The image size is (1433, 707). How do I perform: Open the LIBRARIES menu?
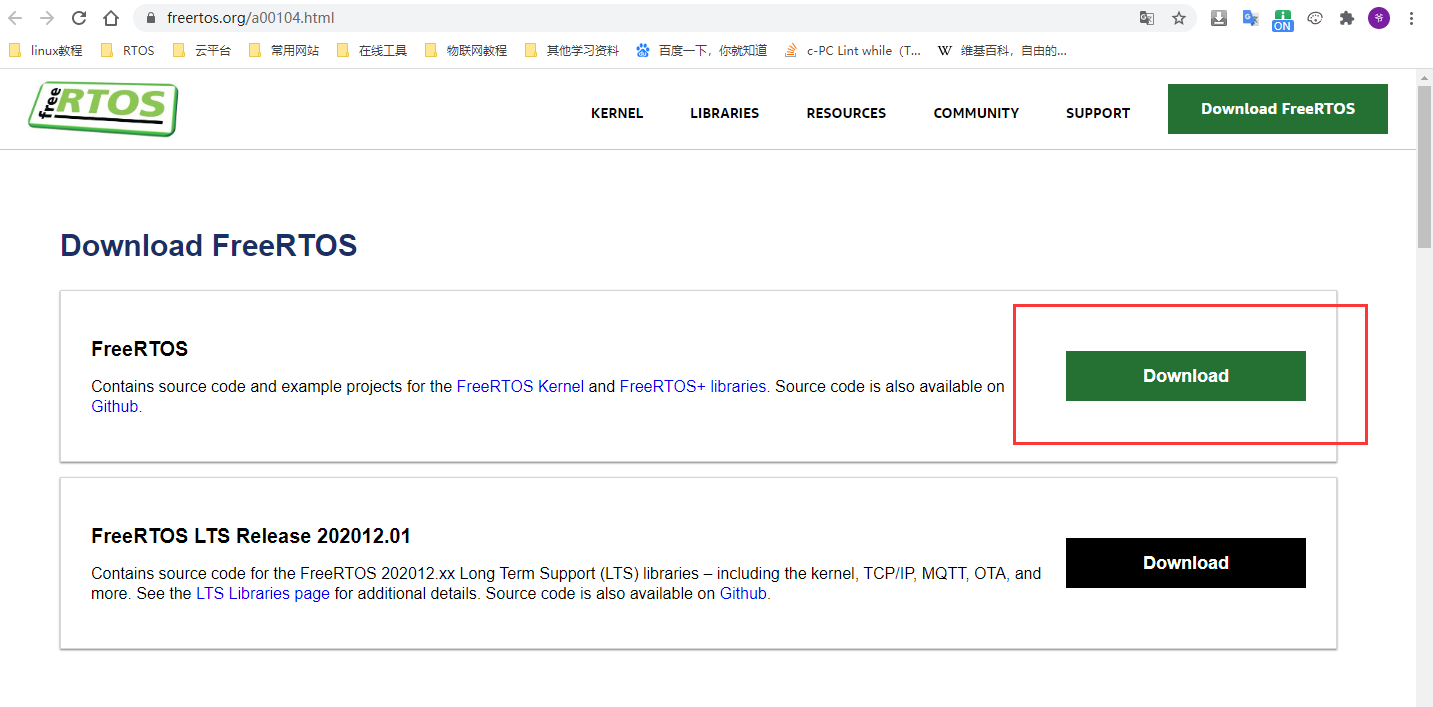(x=724, y=113)
